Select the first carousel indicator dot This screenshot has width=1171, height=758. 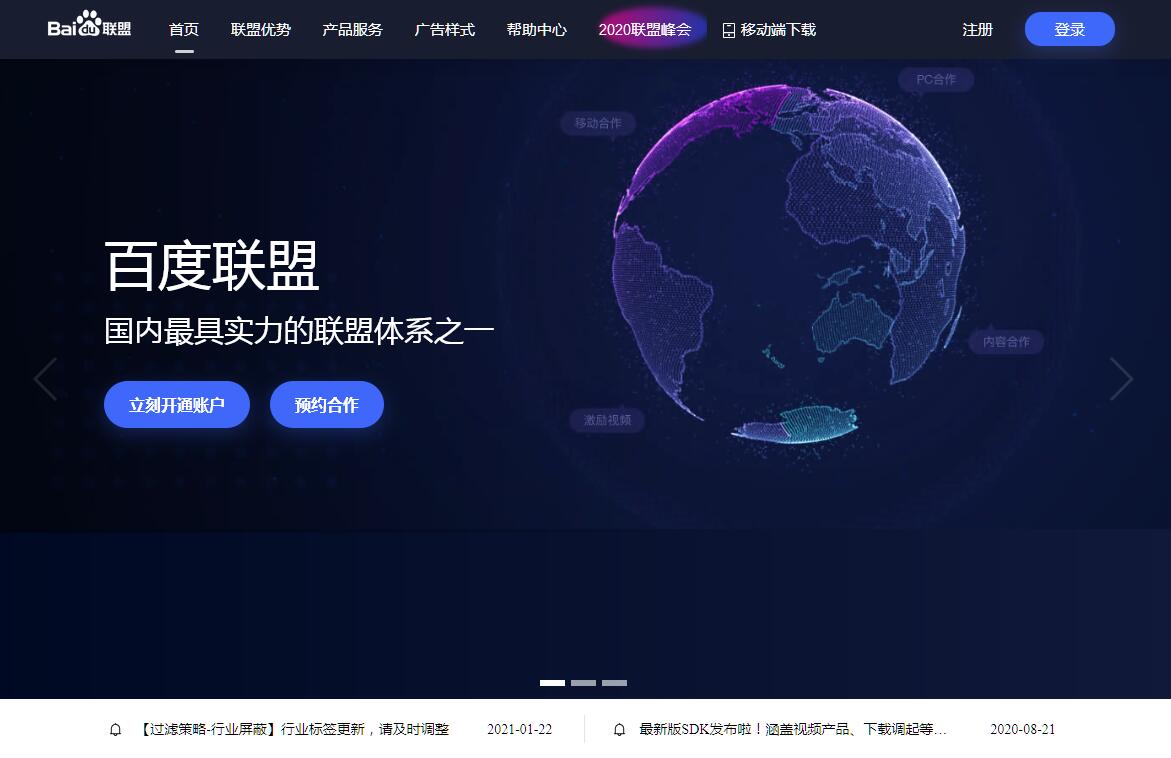(x=552, y=683)
